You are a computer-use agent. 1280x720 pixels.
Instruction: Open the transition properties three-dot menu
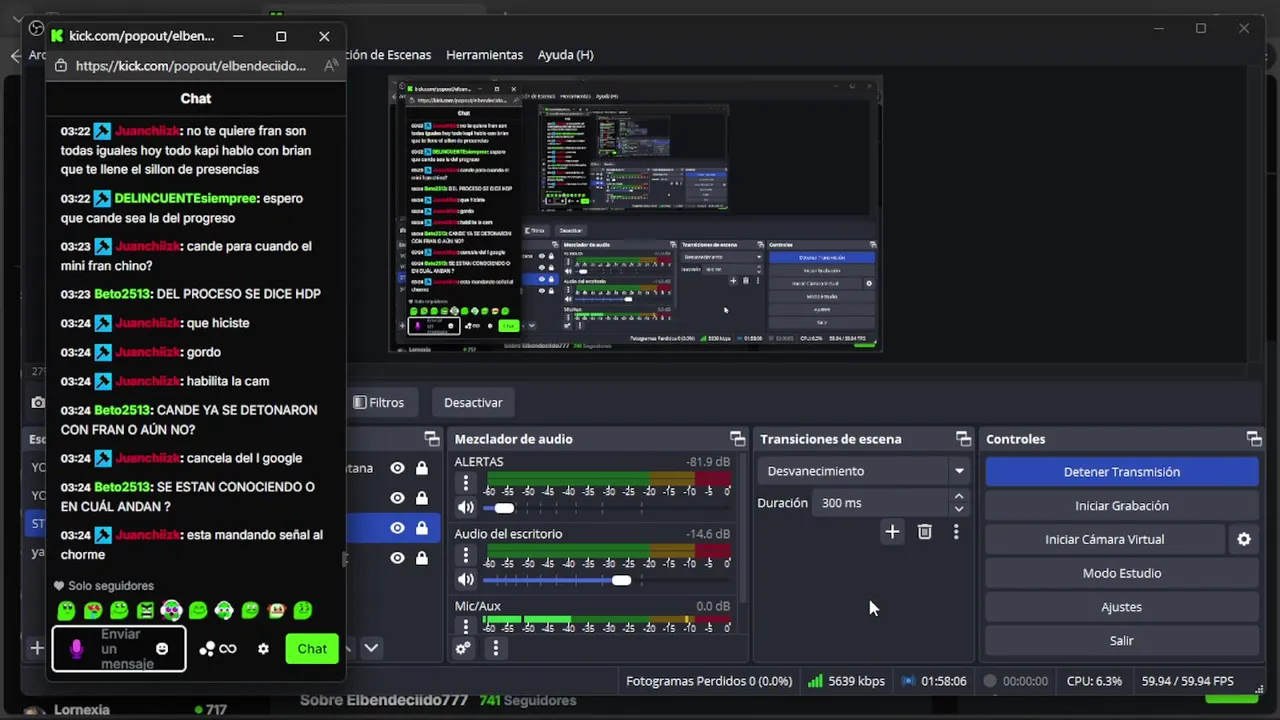(956, 532)
